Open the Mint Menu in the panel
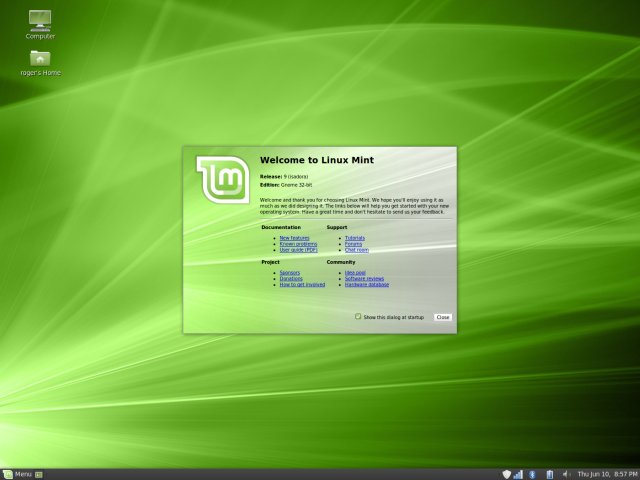 click(x=17, y=473)
